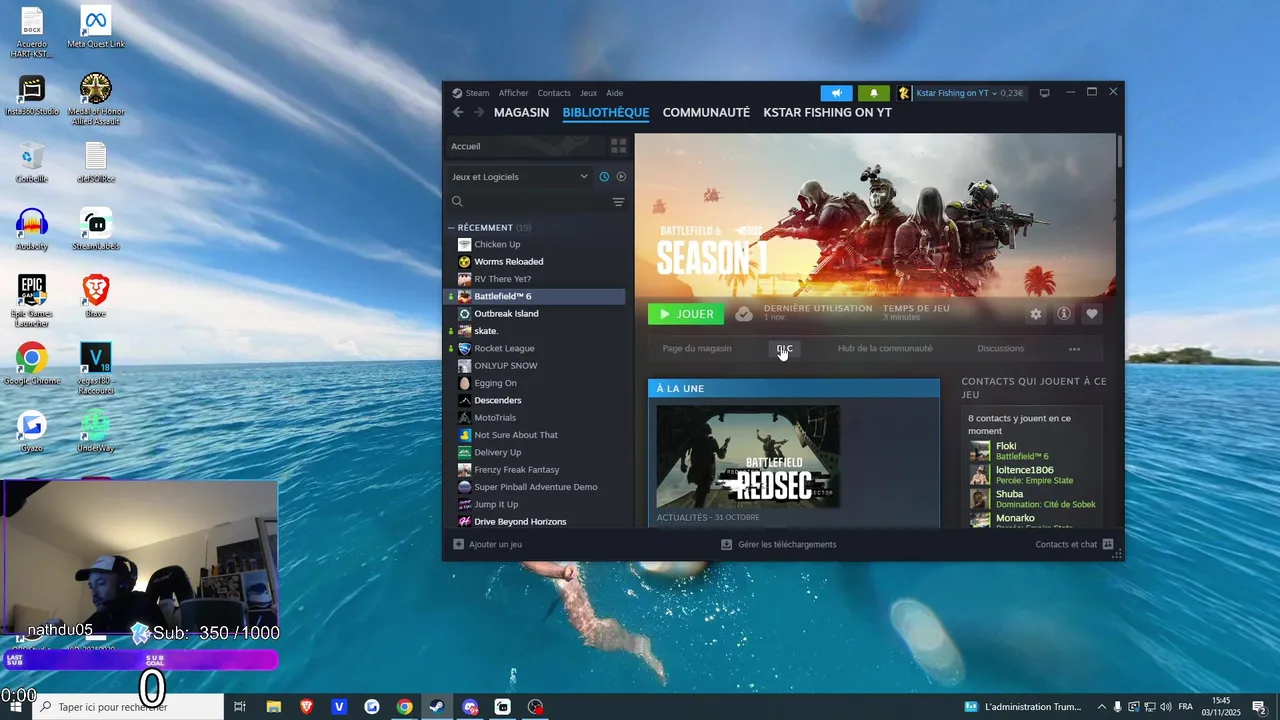Open collections grid view icon beside Accueil
This screenshot has height=720, width=1280.
pyautogui.click(x=619, y=146)
